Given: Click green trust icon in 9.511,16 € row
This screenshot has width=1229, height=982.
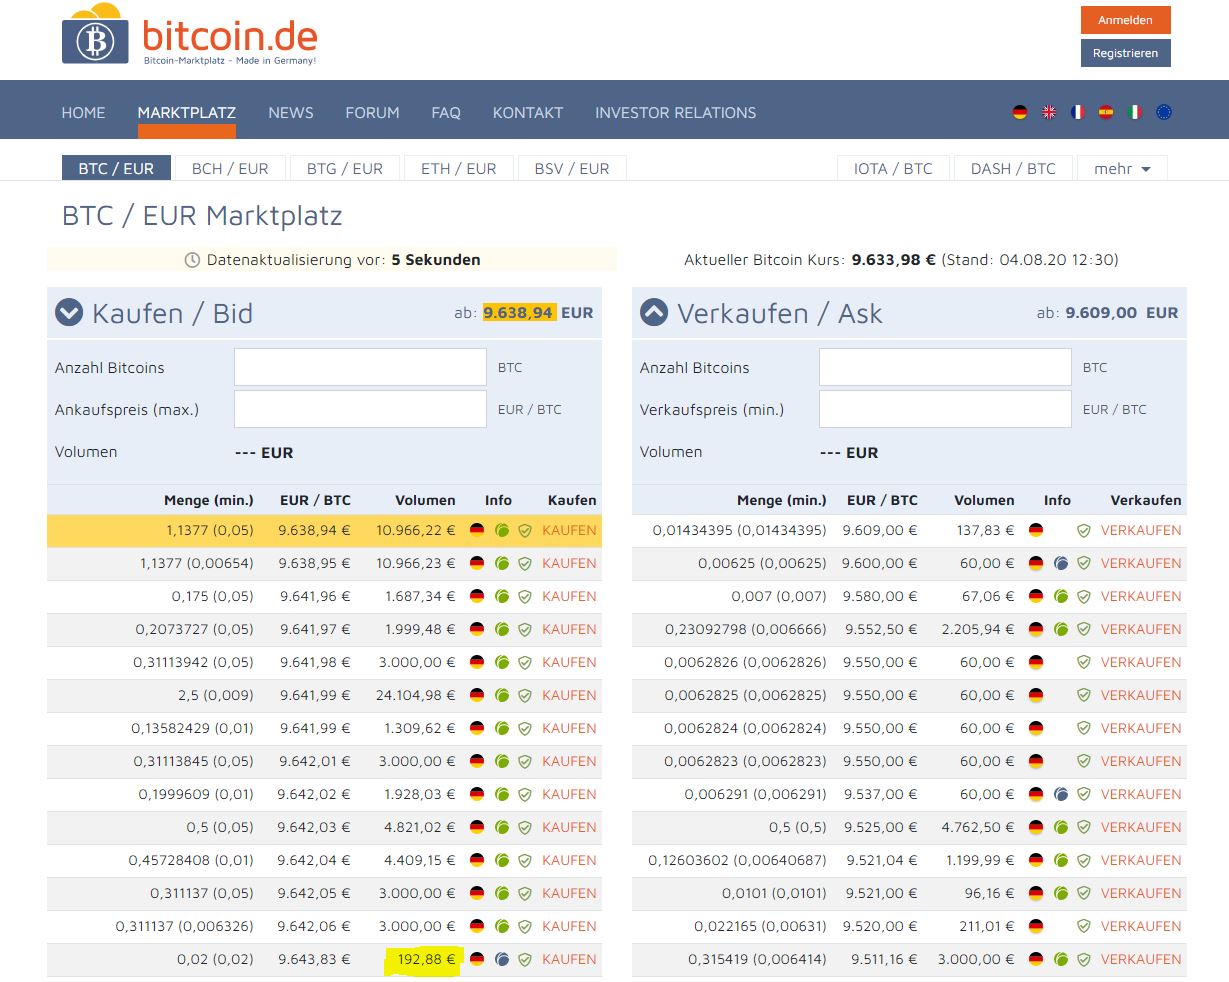Looking at the screenshot, I should [x=1061, y=959].
